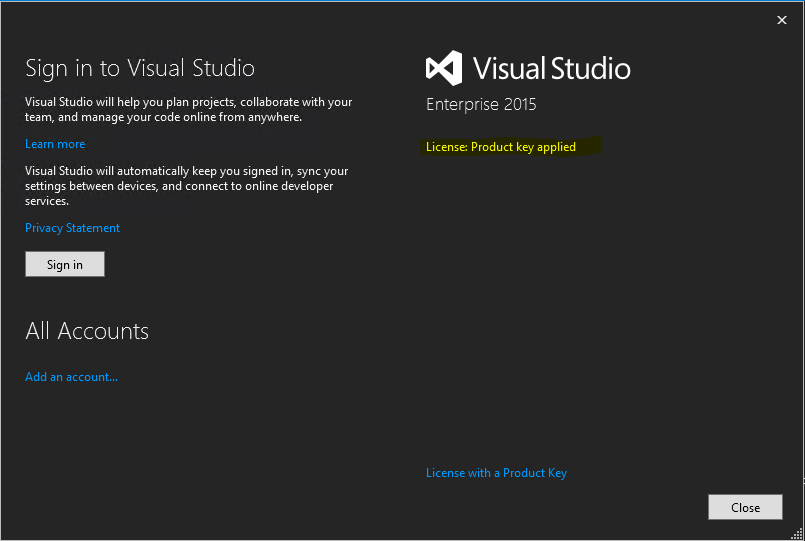Image resolution: width=805 pixels, height=541 pixels.
Task: Click the resize grip in the dialog corner
Action: (x=797, y=534)
